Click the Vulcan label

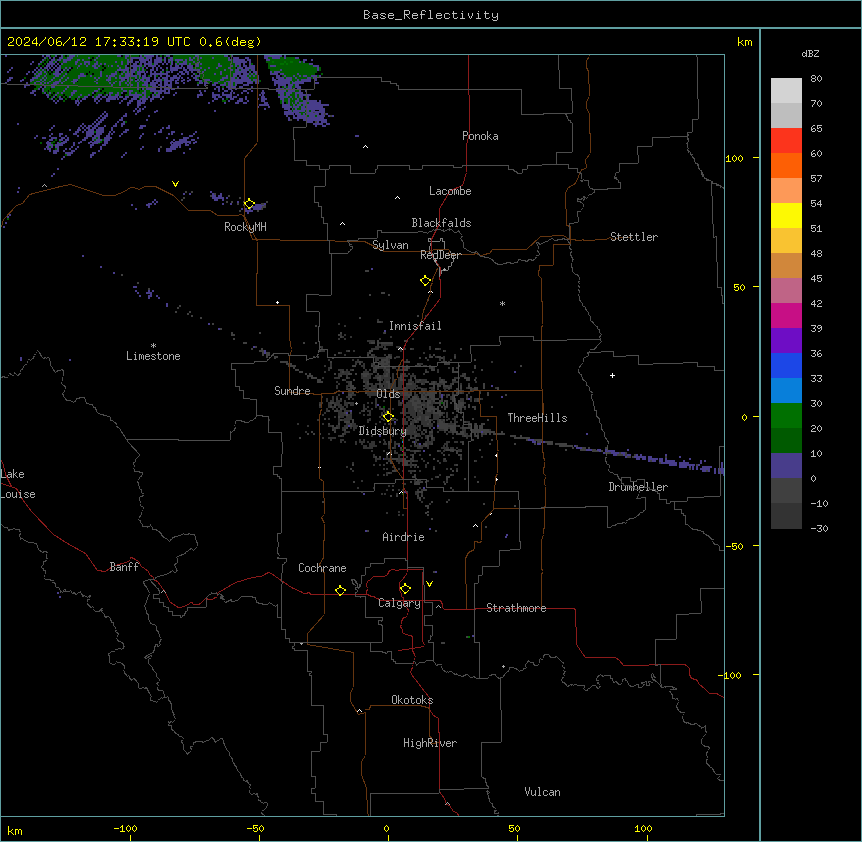click(x=542, y=792)
